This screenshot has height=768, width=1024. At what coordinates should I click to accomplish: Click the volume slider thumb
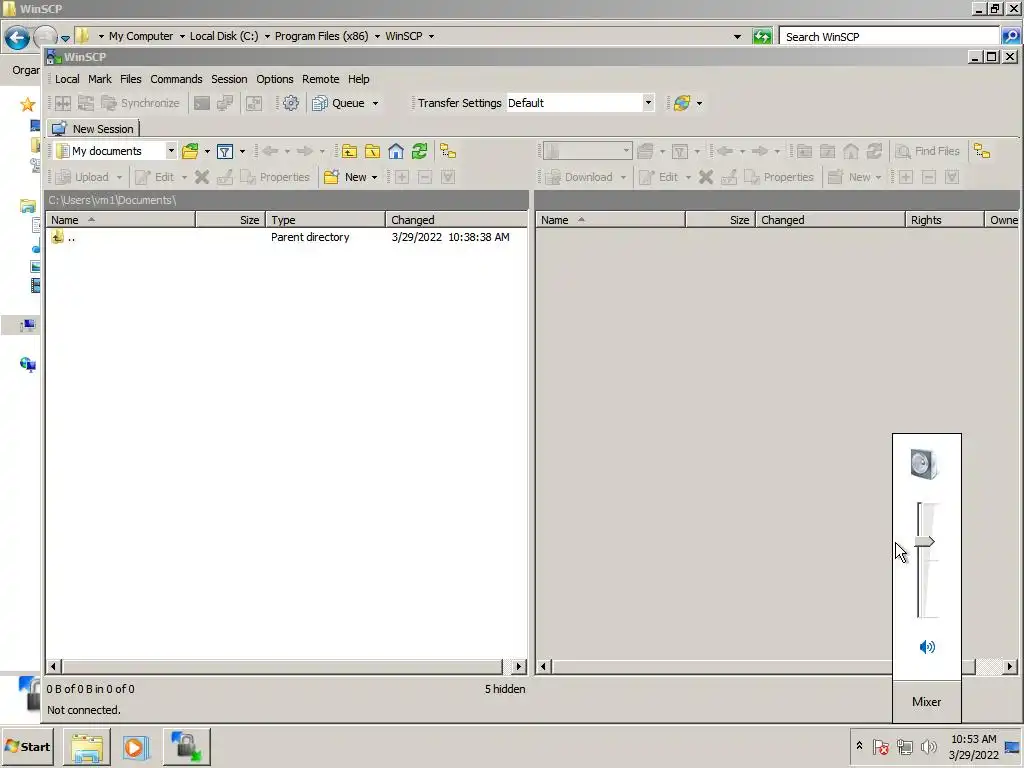point(925,541)
